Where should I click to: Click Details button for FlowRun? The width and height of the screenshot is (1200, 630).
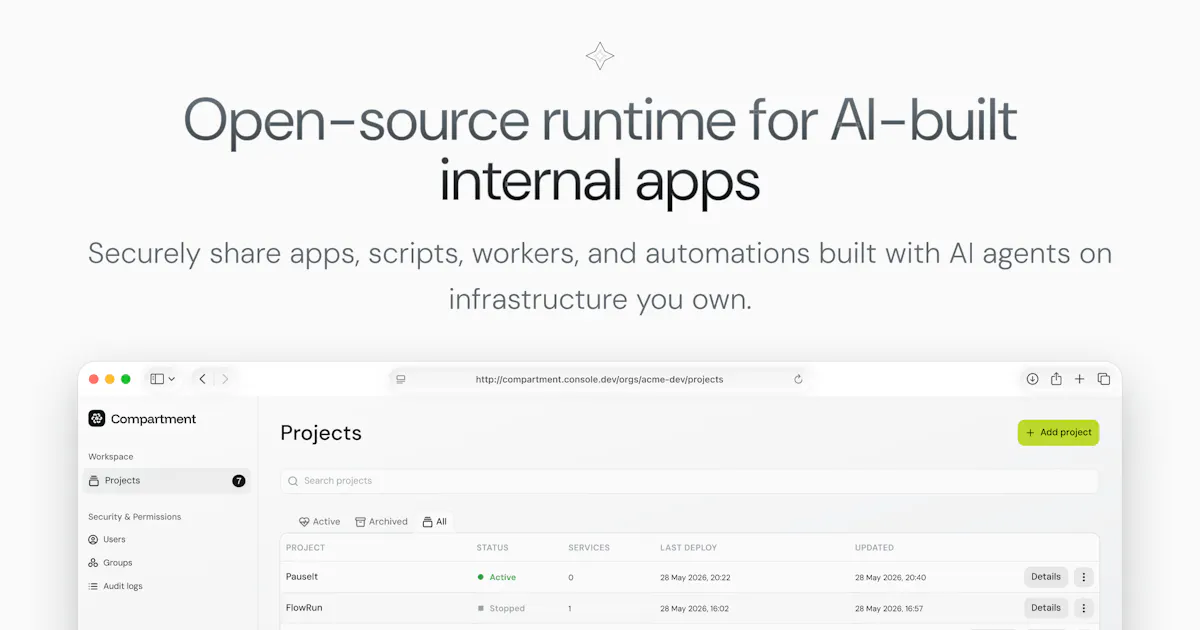click(1046, 608)
